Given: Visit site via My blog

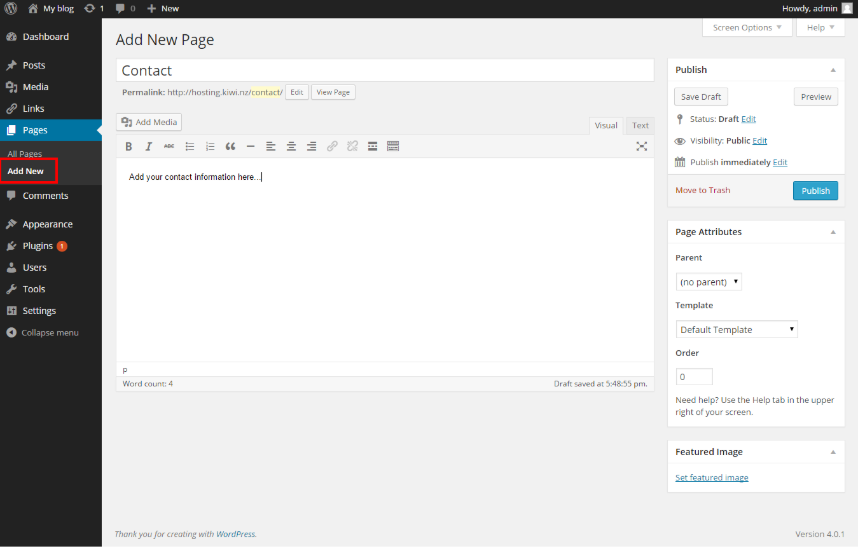Looking at the screenshot, I should pos(51,8).
